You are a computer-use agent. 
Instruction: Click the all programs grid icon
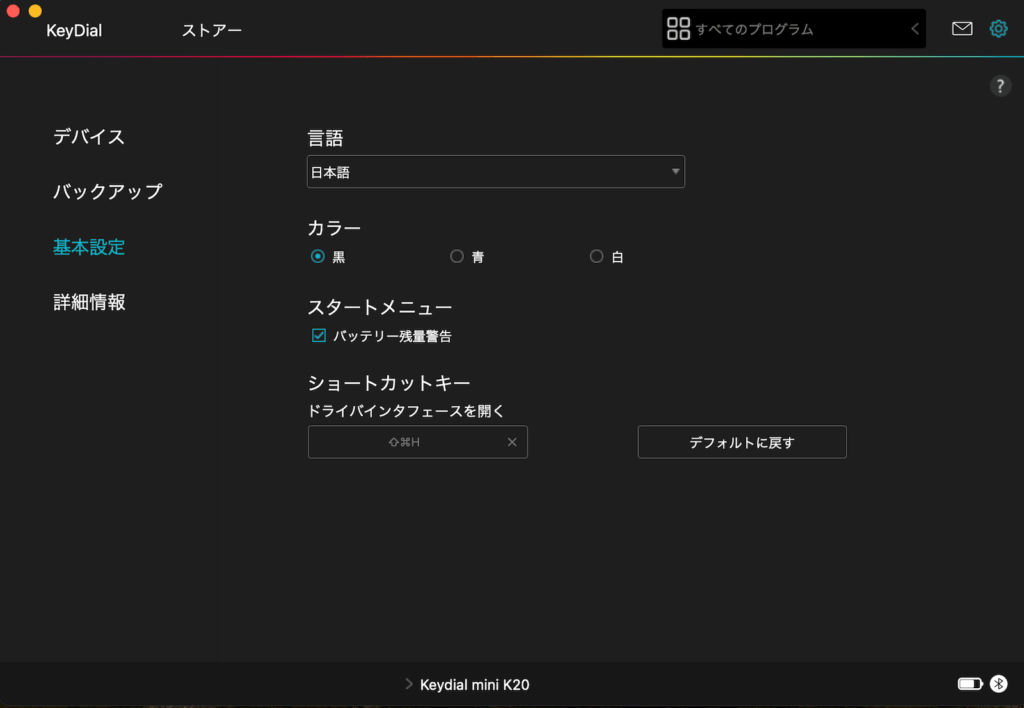tap(678, 28)
